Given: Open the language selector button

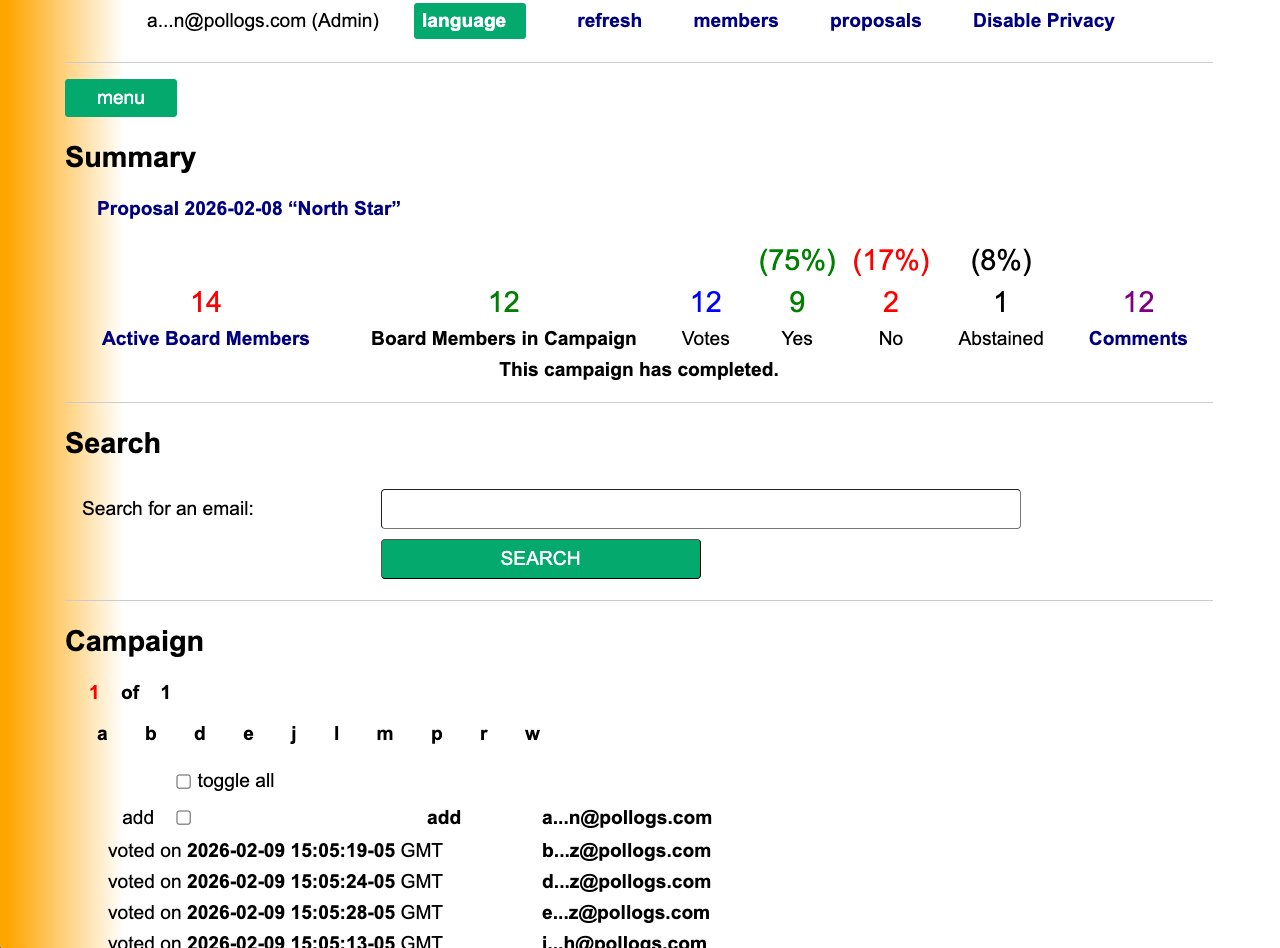Looking at the screenshot, I should pyautogui.click(x=469, y=20).
